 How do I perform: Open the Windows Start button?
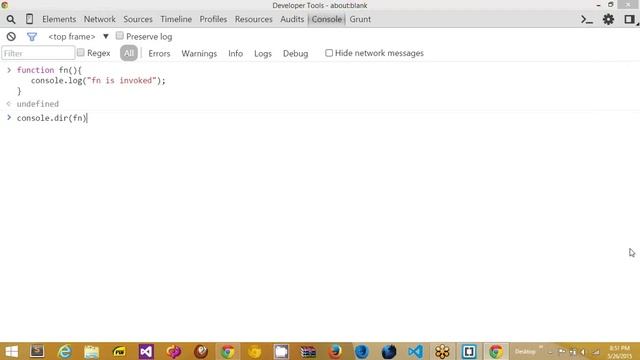point(11,351)
